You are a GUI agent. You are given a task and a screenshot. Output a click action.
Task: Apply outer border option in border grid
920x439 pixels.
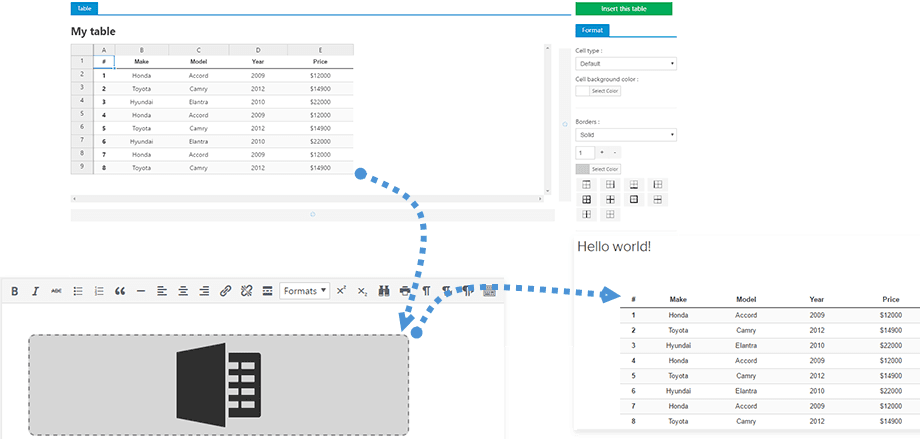(633, 200)
